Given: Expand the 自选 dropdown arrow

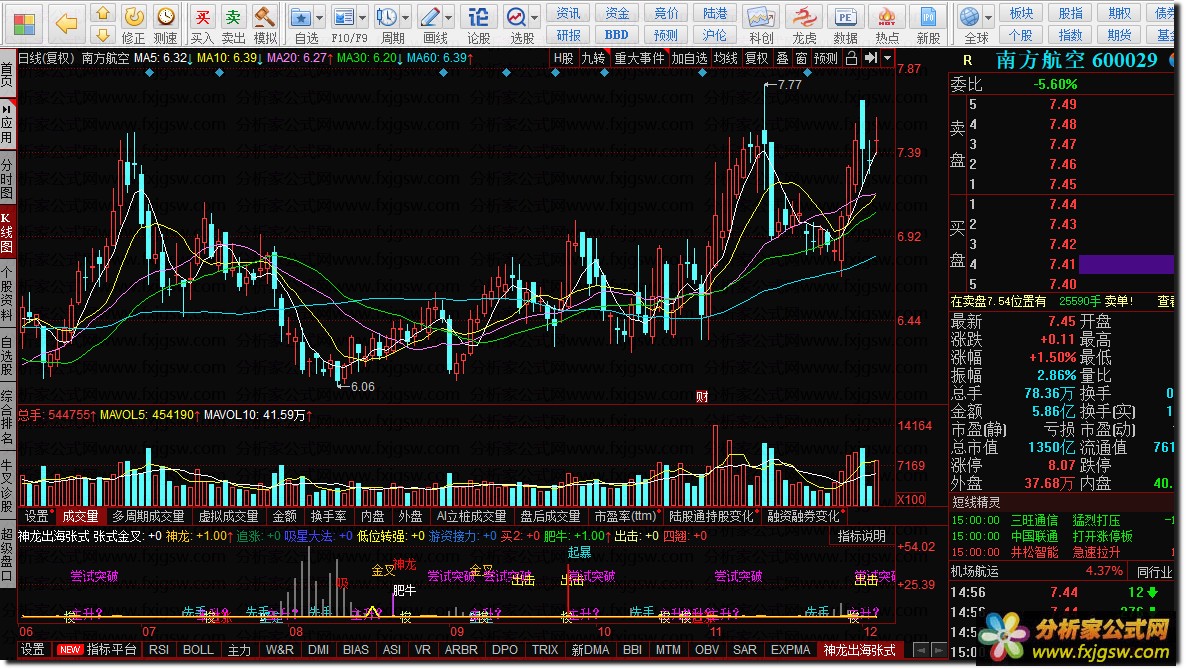Looking at the screenshot, I should coord(320,17).
